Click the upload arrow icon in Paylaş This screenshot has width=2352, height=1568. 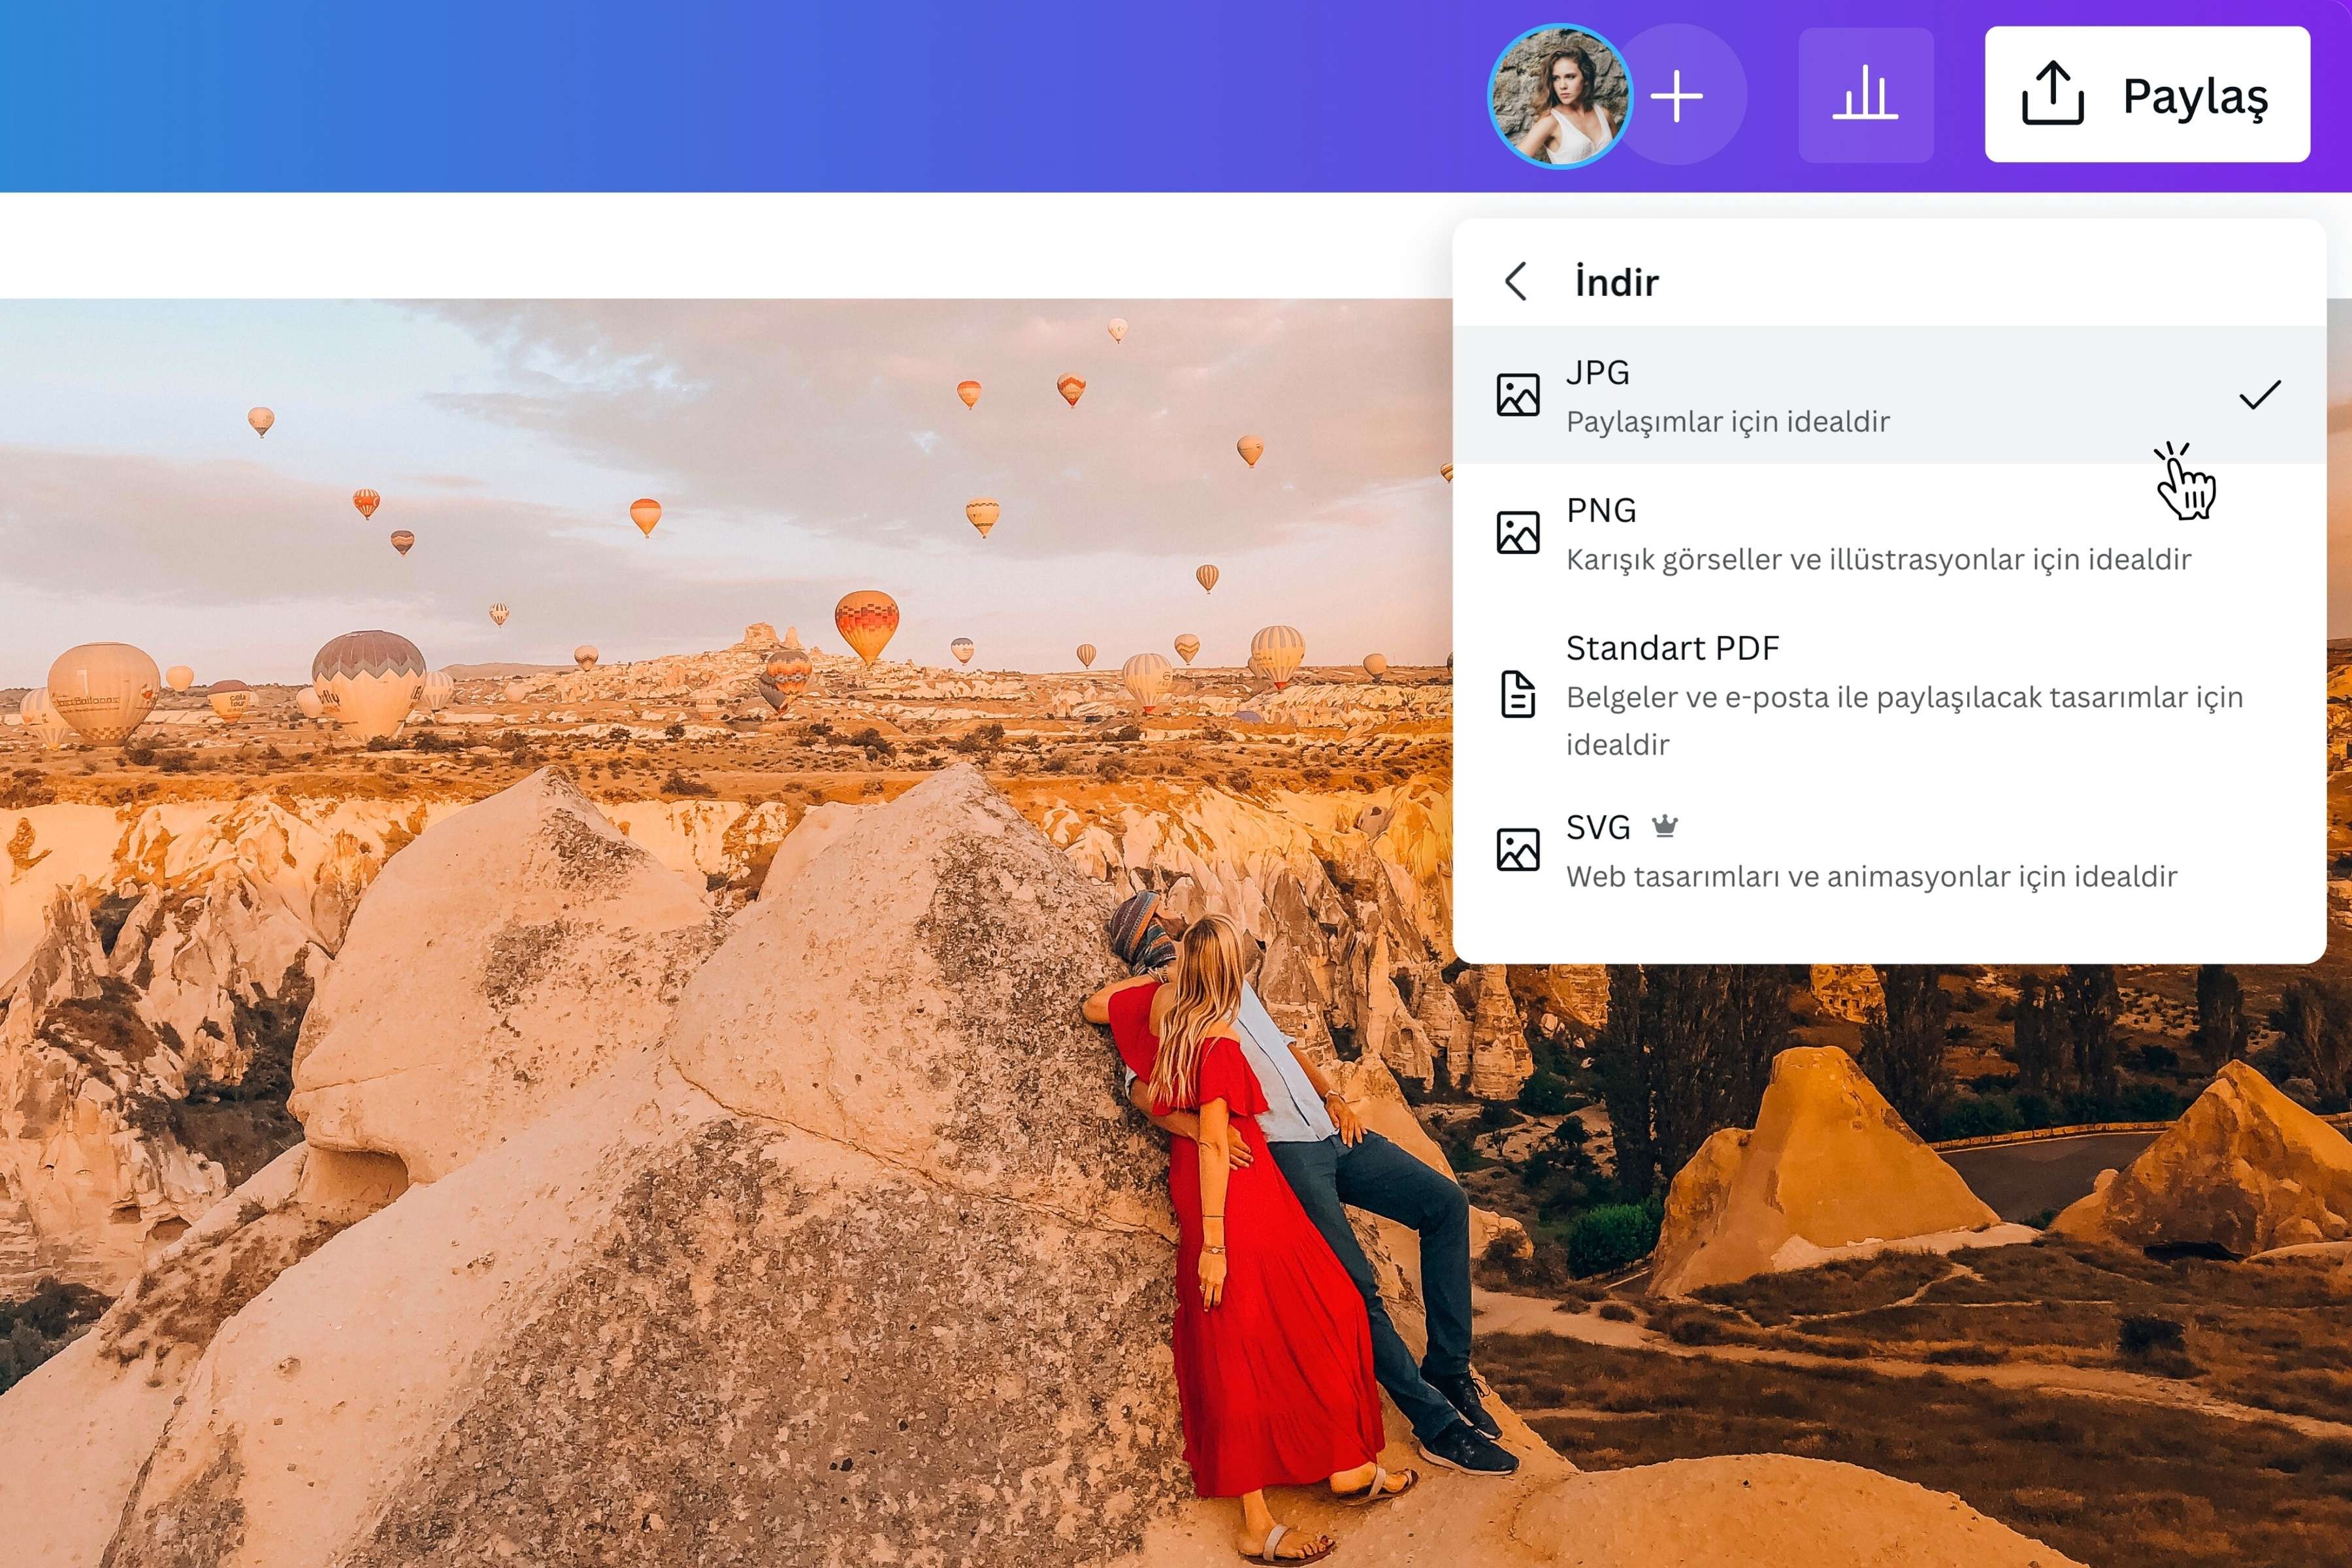point(2053,94)
